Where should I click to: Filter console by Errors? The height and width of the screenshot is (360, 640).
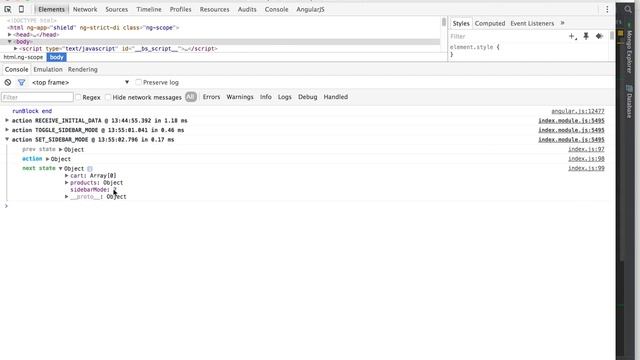(211, 97)
